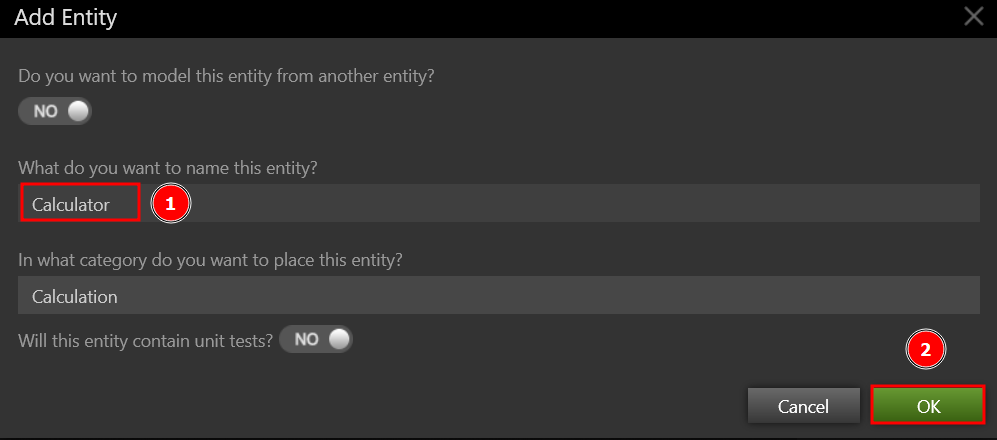
Task: Click NO text on the unit tests switch
Action: click(306, 339)
